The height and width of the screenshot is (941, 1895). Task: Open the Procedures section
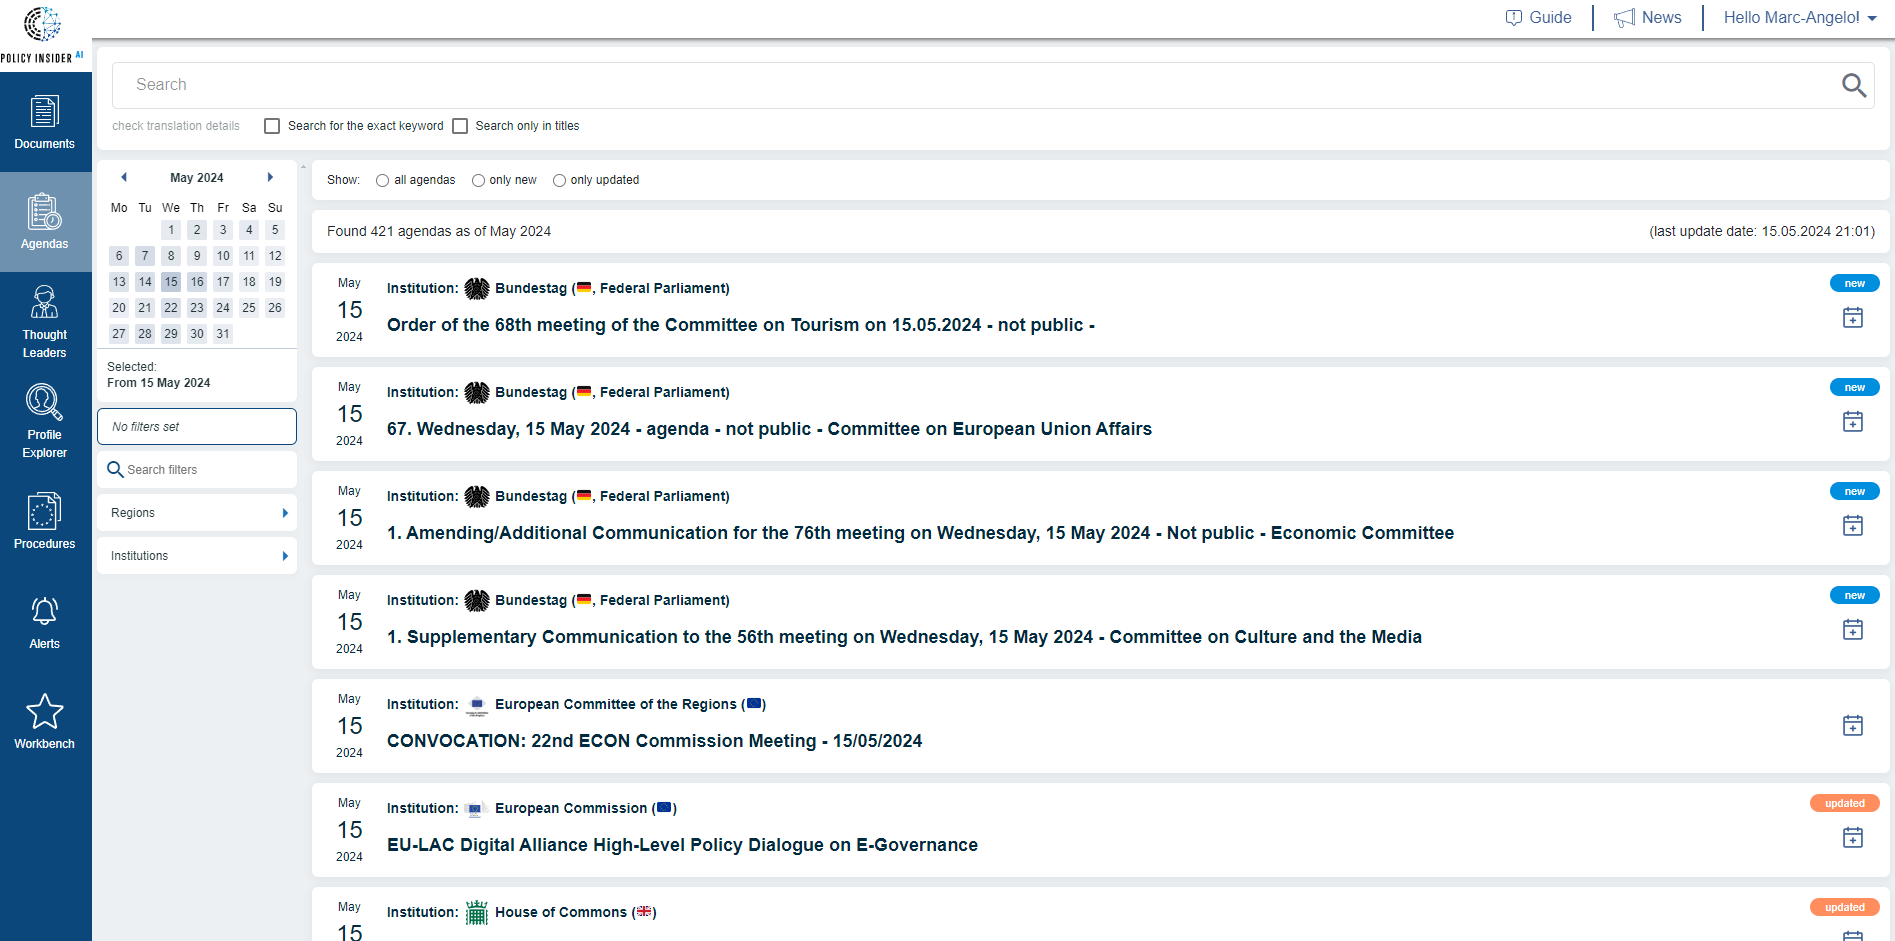tap(45, 522)
